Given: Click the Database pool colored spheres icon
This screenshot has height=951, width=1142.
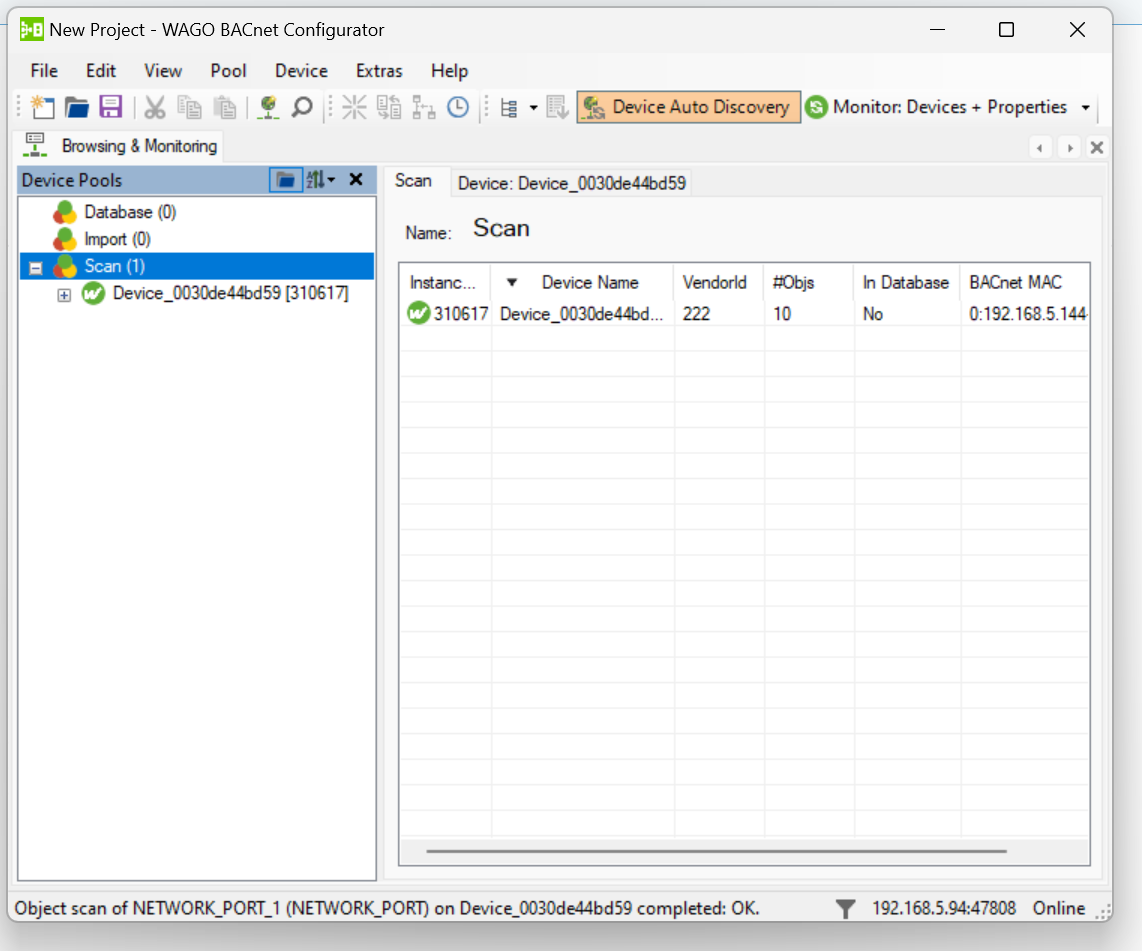Looking at the screenshot, I should point(65,212).
